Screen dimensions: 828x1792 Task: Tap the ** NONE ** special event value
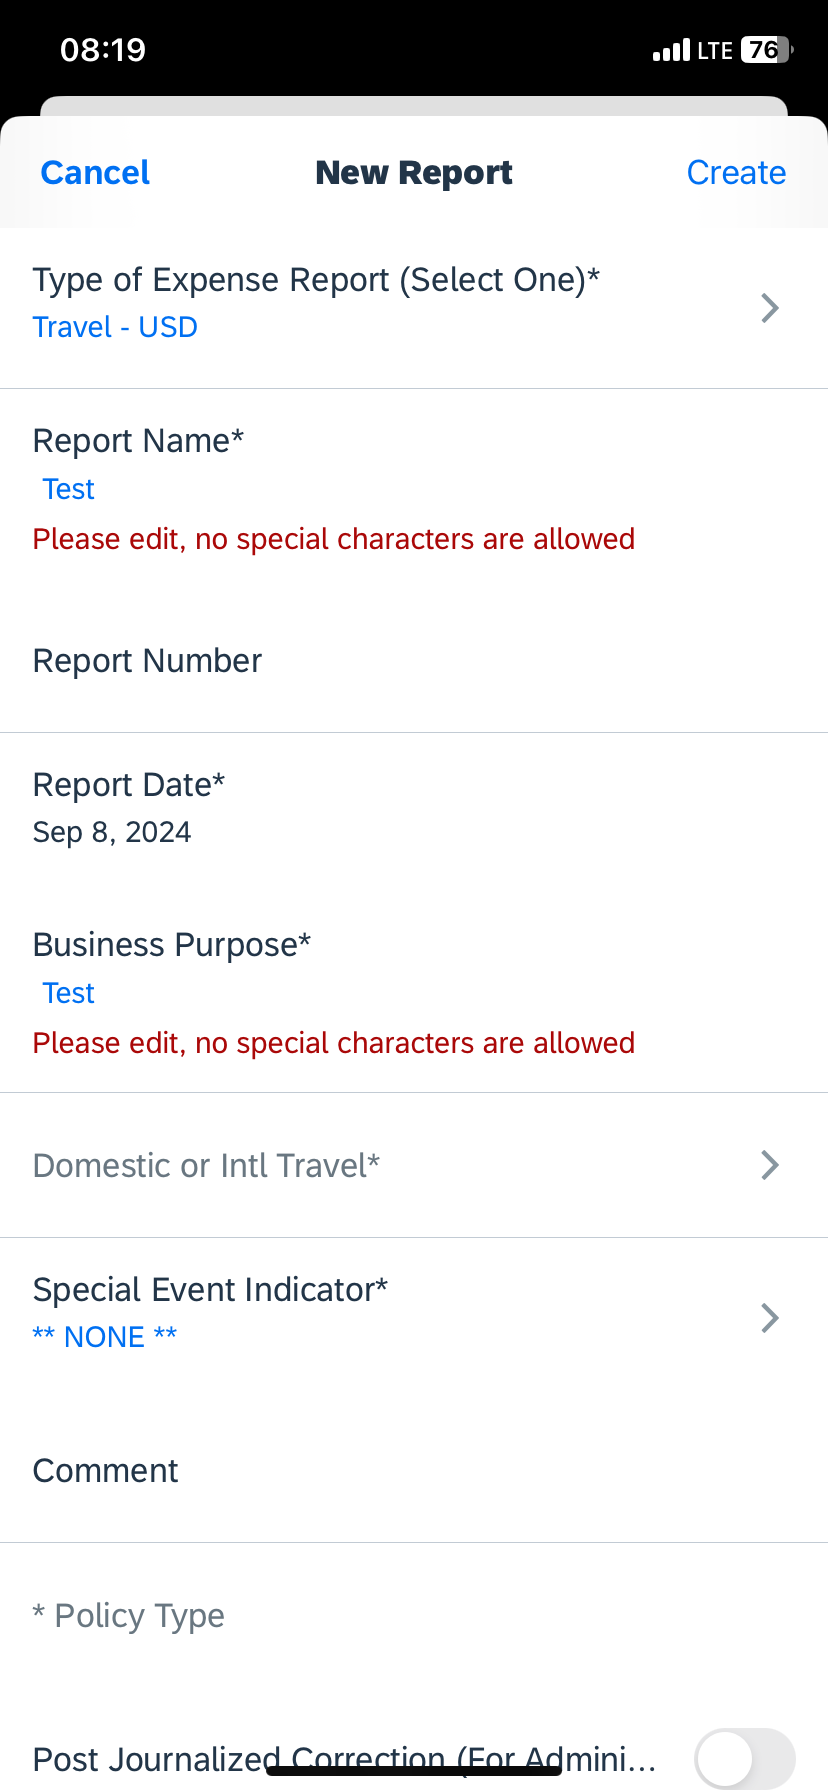pyautogui.click(x=105, y=1336)
